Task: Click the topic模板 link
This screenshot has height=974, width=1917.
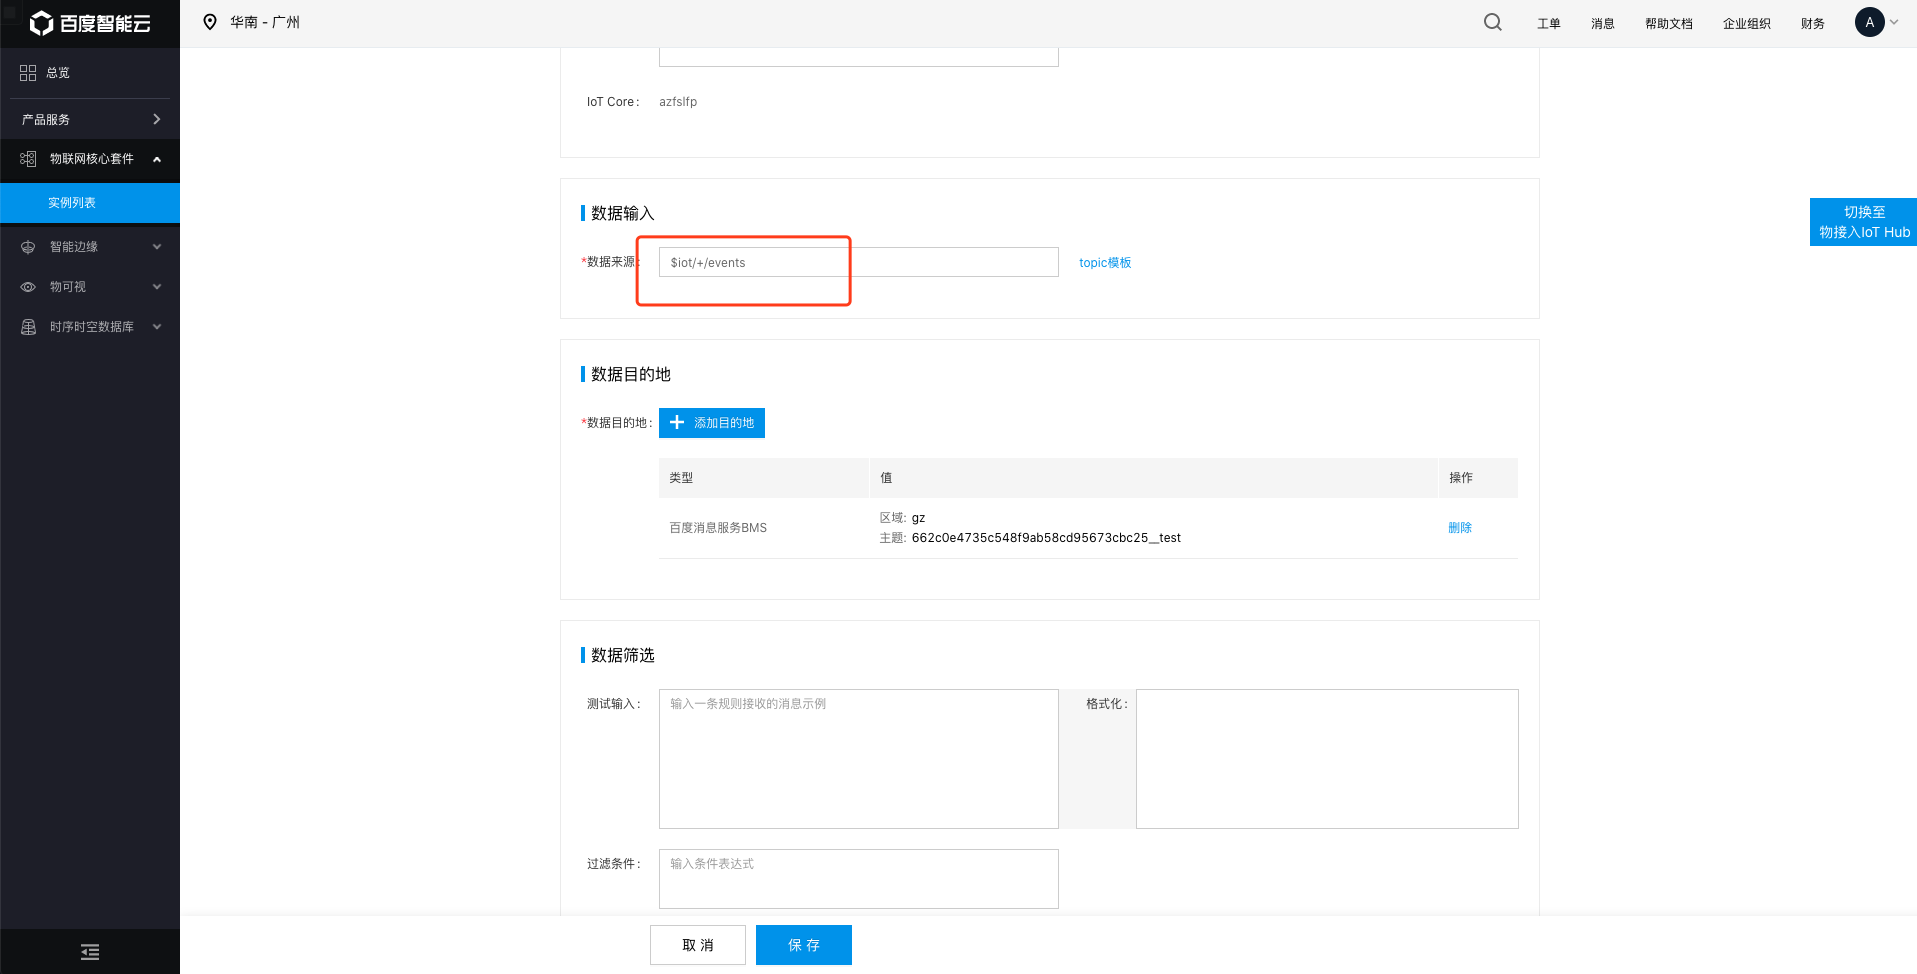Action: (x=1105, y=263)
